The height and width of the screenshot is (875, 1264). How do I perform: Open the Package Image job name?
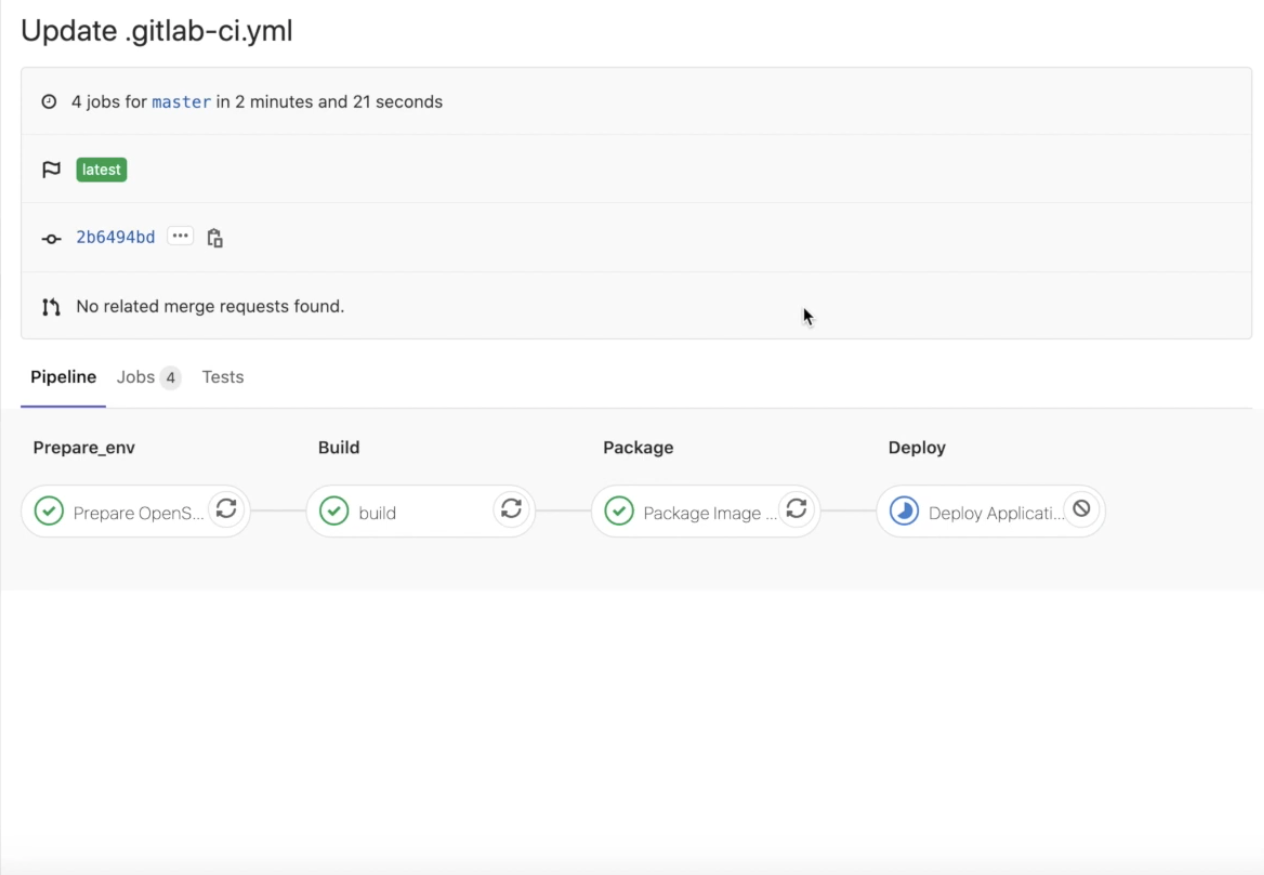tap(709, 513)
